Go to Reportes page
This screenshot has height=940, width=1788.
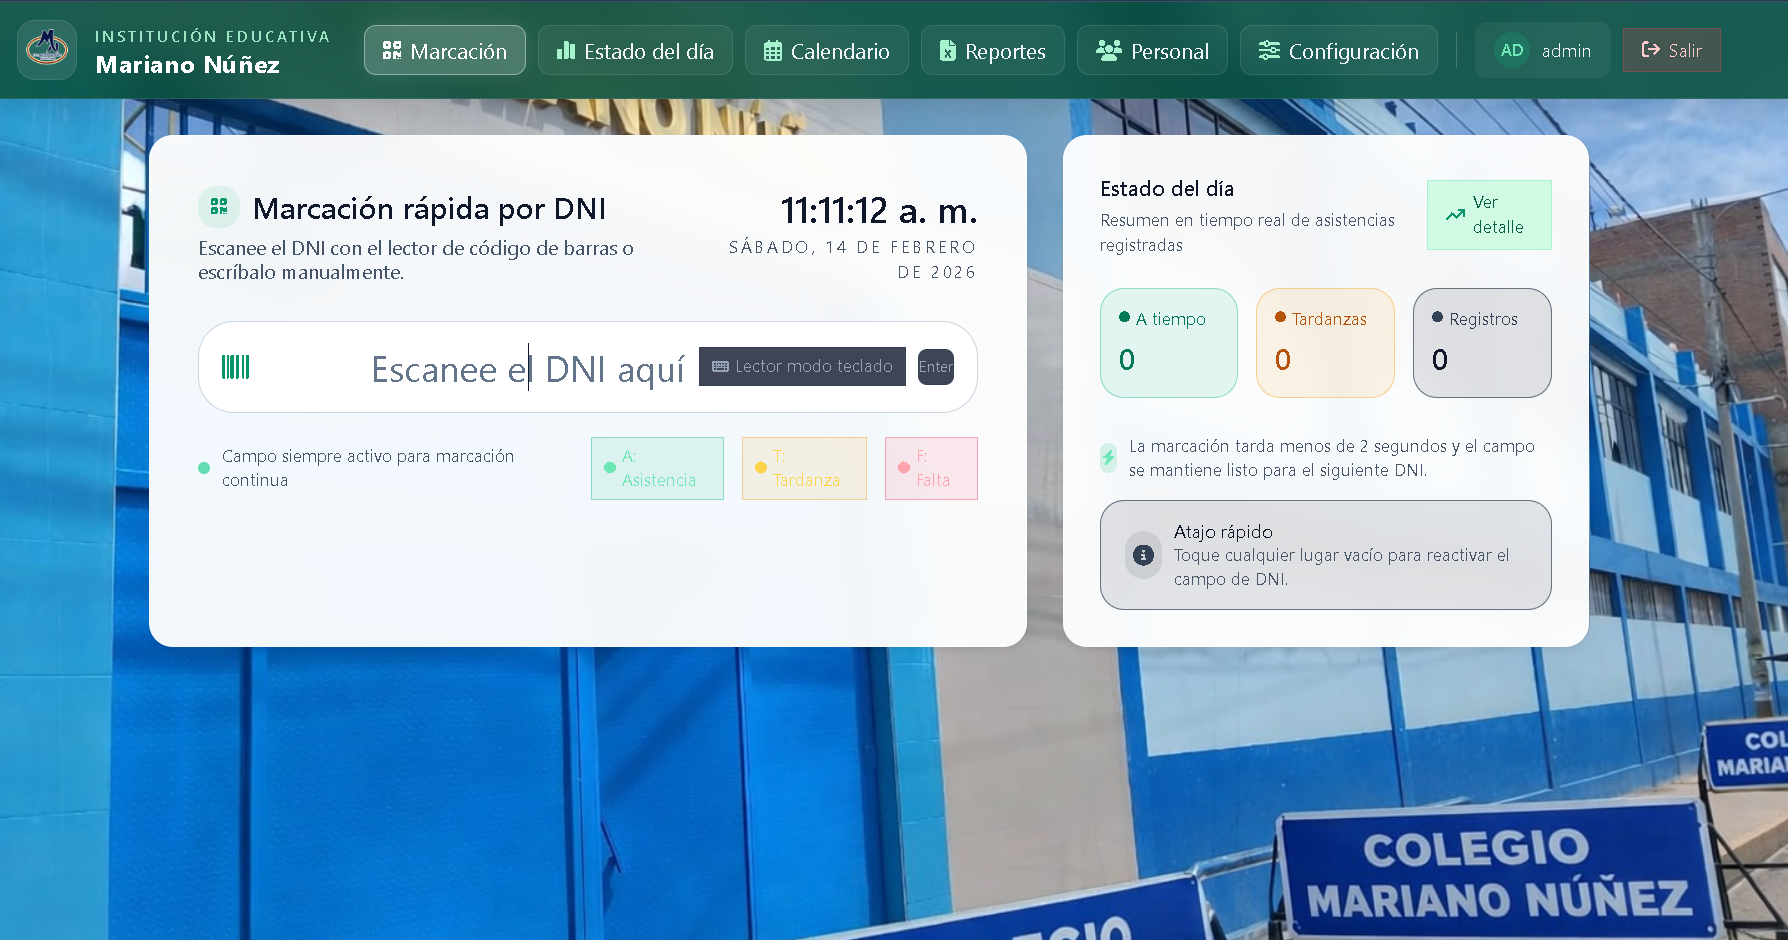pos(992,51)
